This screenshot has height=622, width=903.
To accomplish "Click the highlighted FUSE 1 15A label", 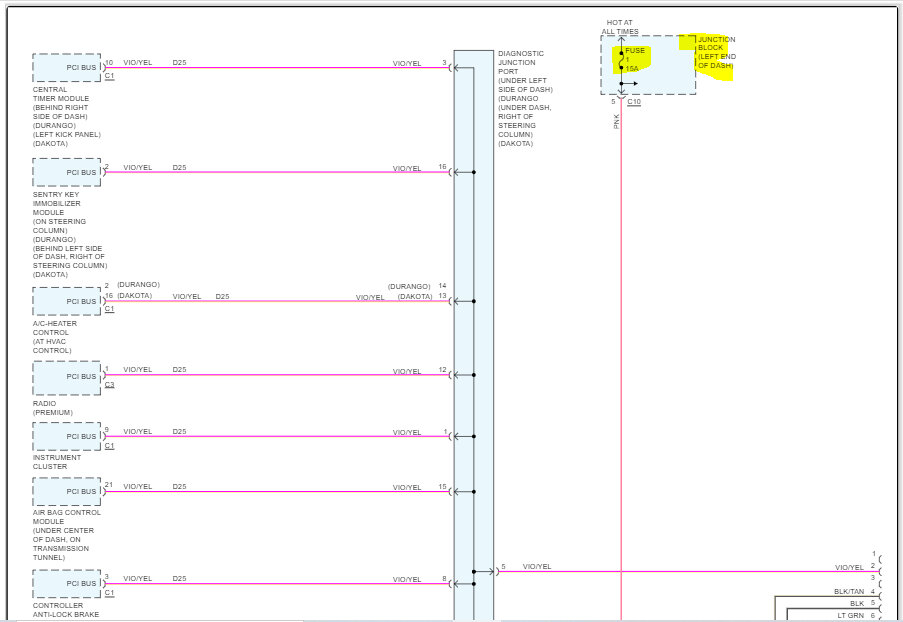I will tap(635, 59).
